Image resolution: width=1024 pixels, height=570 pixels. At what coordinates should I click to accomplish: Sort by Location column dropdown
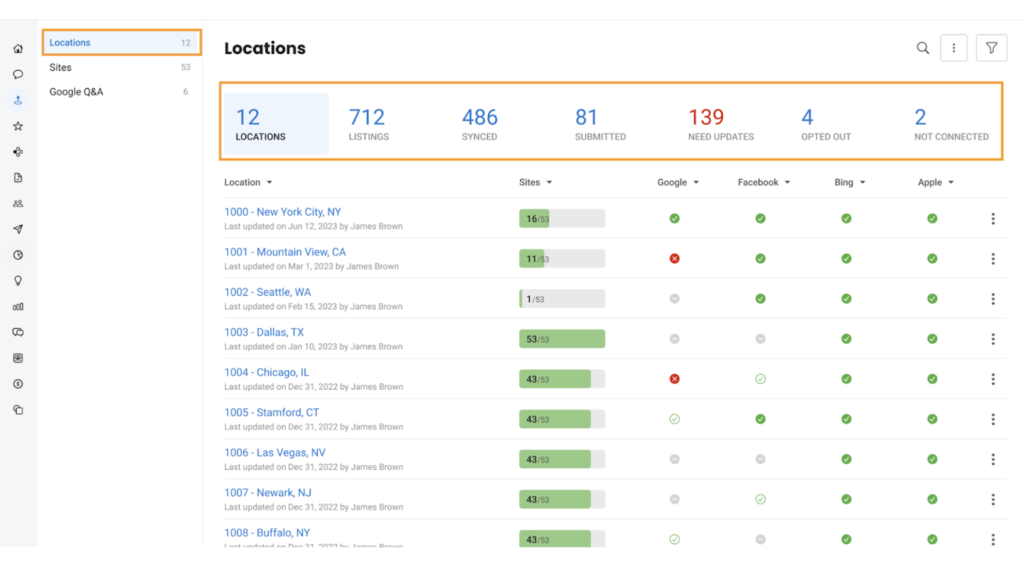[x=248, y=182]
